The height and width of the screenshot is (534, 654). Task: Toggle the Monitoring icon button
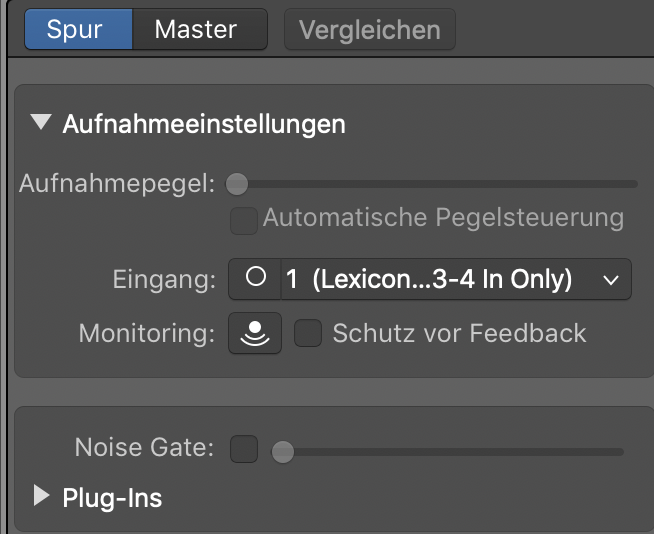coord(255,333)
